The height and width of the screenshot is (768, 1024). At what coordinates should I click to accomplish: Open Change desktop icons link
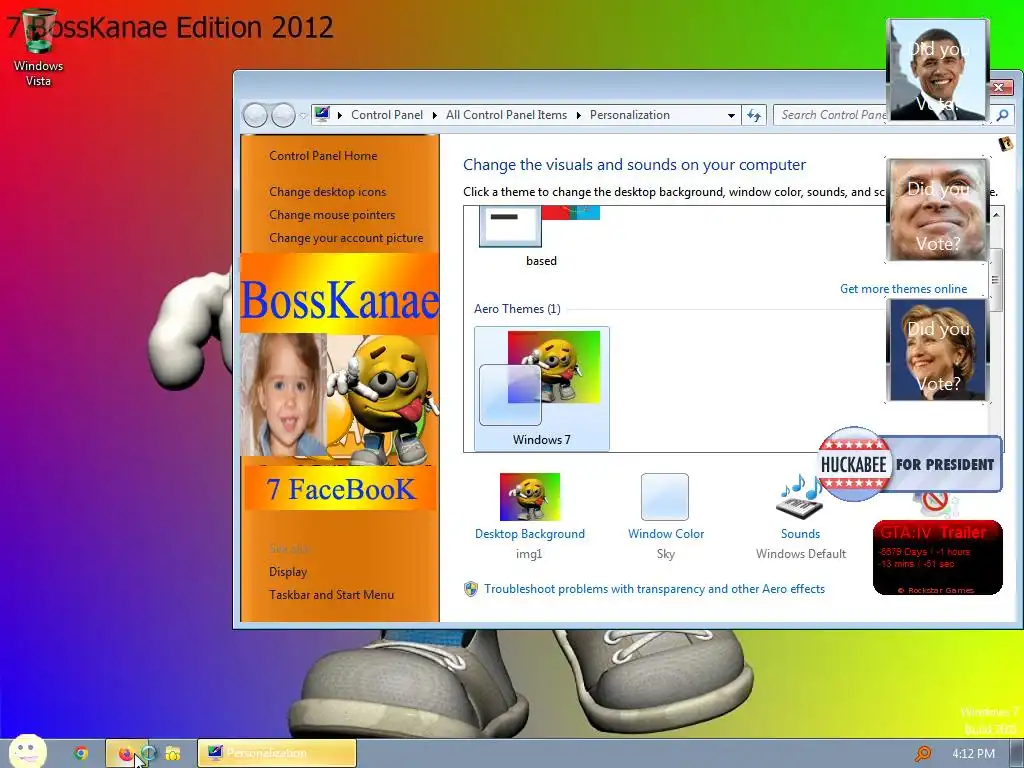coord(327,191)
